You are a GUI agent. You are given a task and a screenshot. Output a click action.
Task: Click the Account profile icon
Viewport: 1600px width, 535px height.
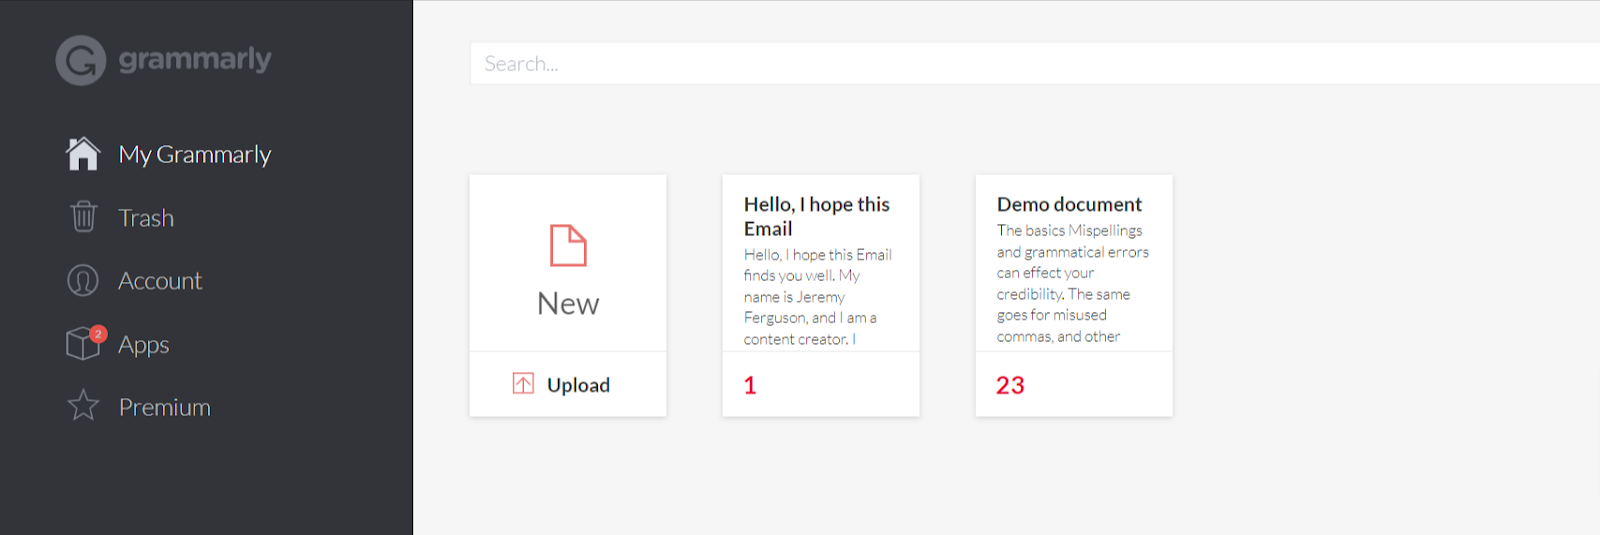[x=83, y=281]
